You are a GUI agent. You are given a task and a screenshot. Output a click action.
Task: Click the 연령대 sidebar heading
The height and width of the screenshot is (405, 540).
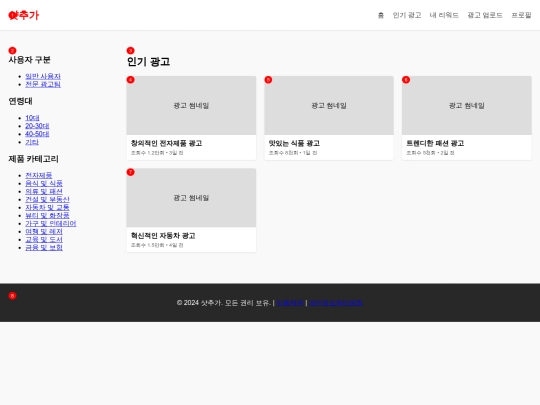(x=20, y=101)
